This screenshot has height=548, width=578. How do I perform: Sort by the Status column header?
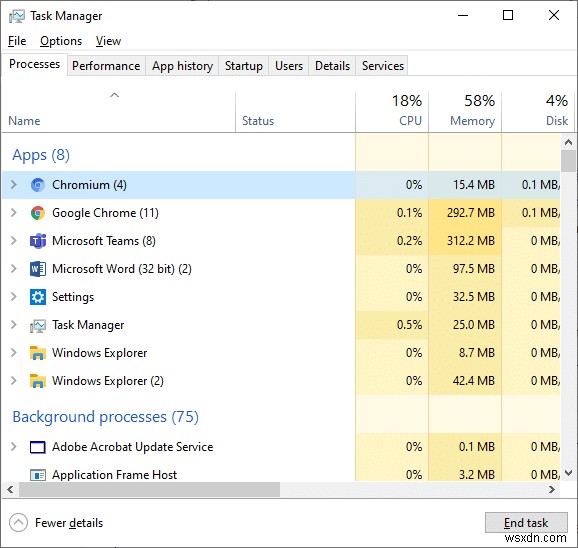295,111
